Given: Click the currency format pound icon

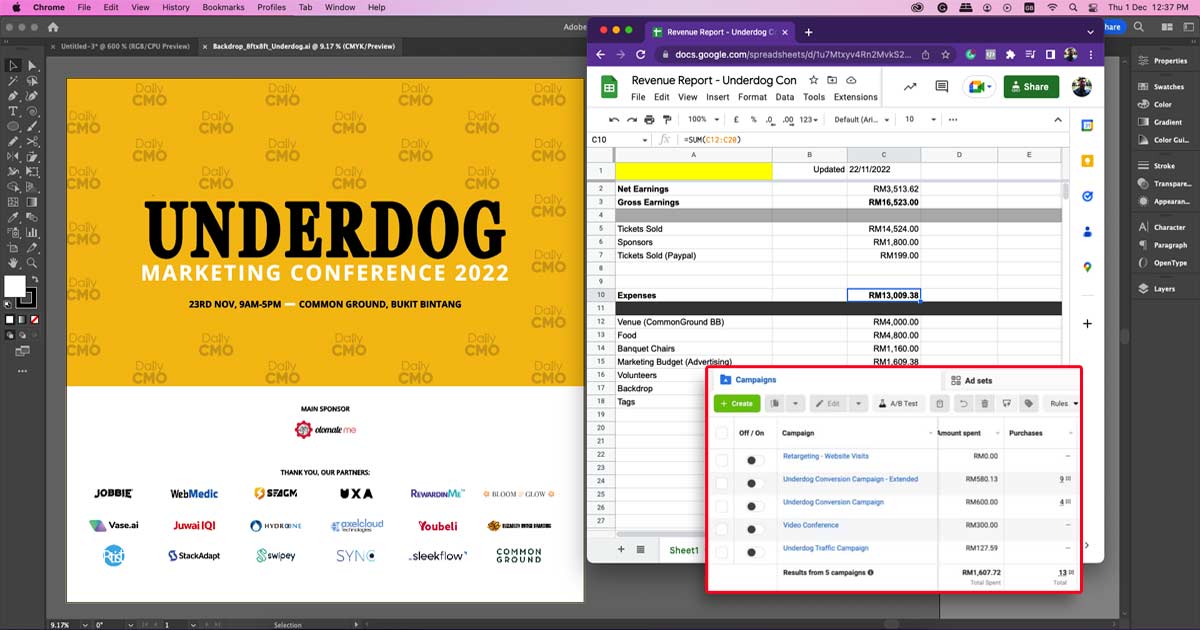Looking at the screenshot, I should 736,120.
